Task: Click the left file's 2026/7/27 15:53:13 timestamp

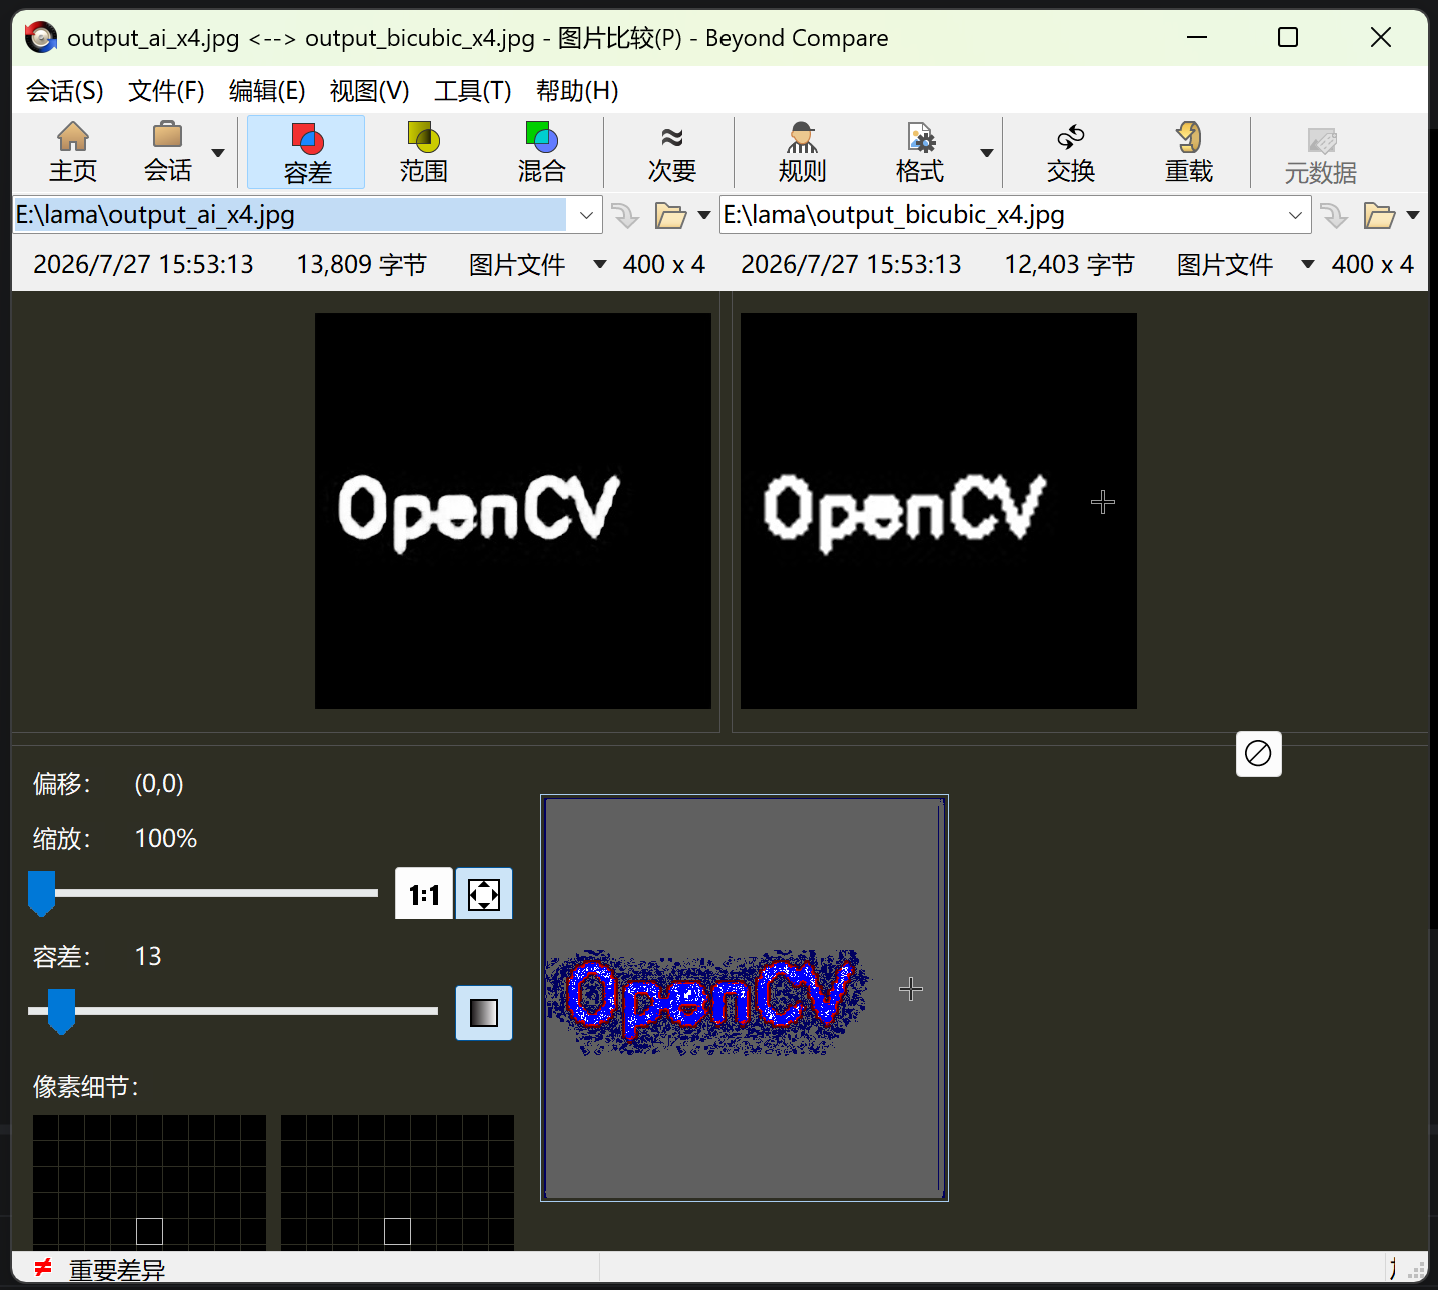Action: (x=143, y=264)
